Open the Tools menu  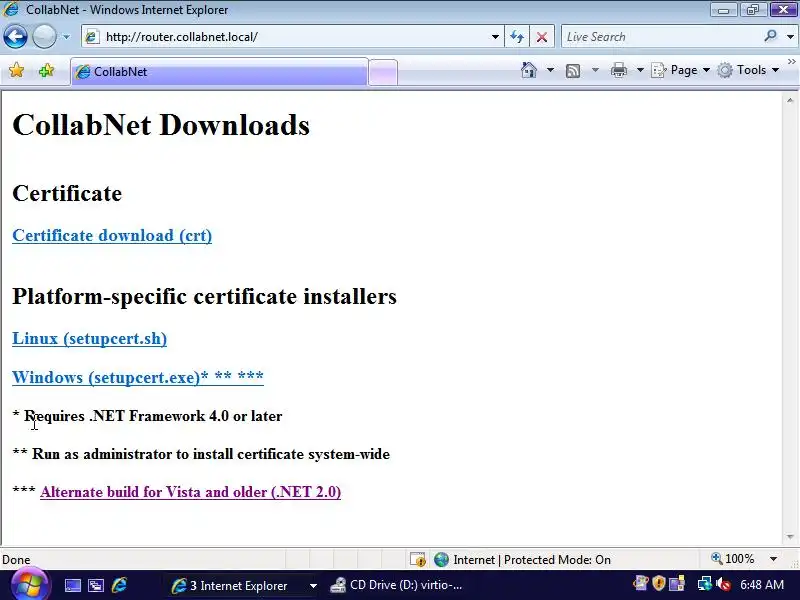(748, 70)
